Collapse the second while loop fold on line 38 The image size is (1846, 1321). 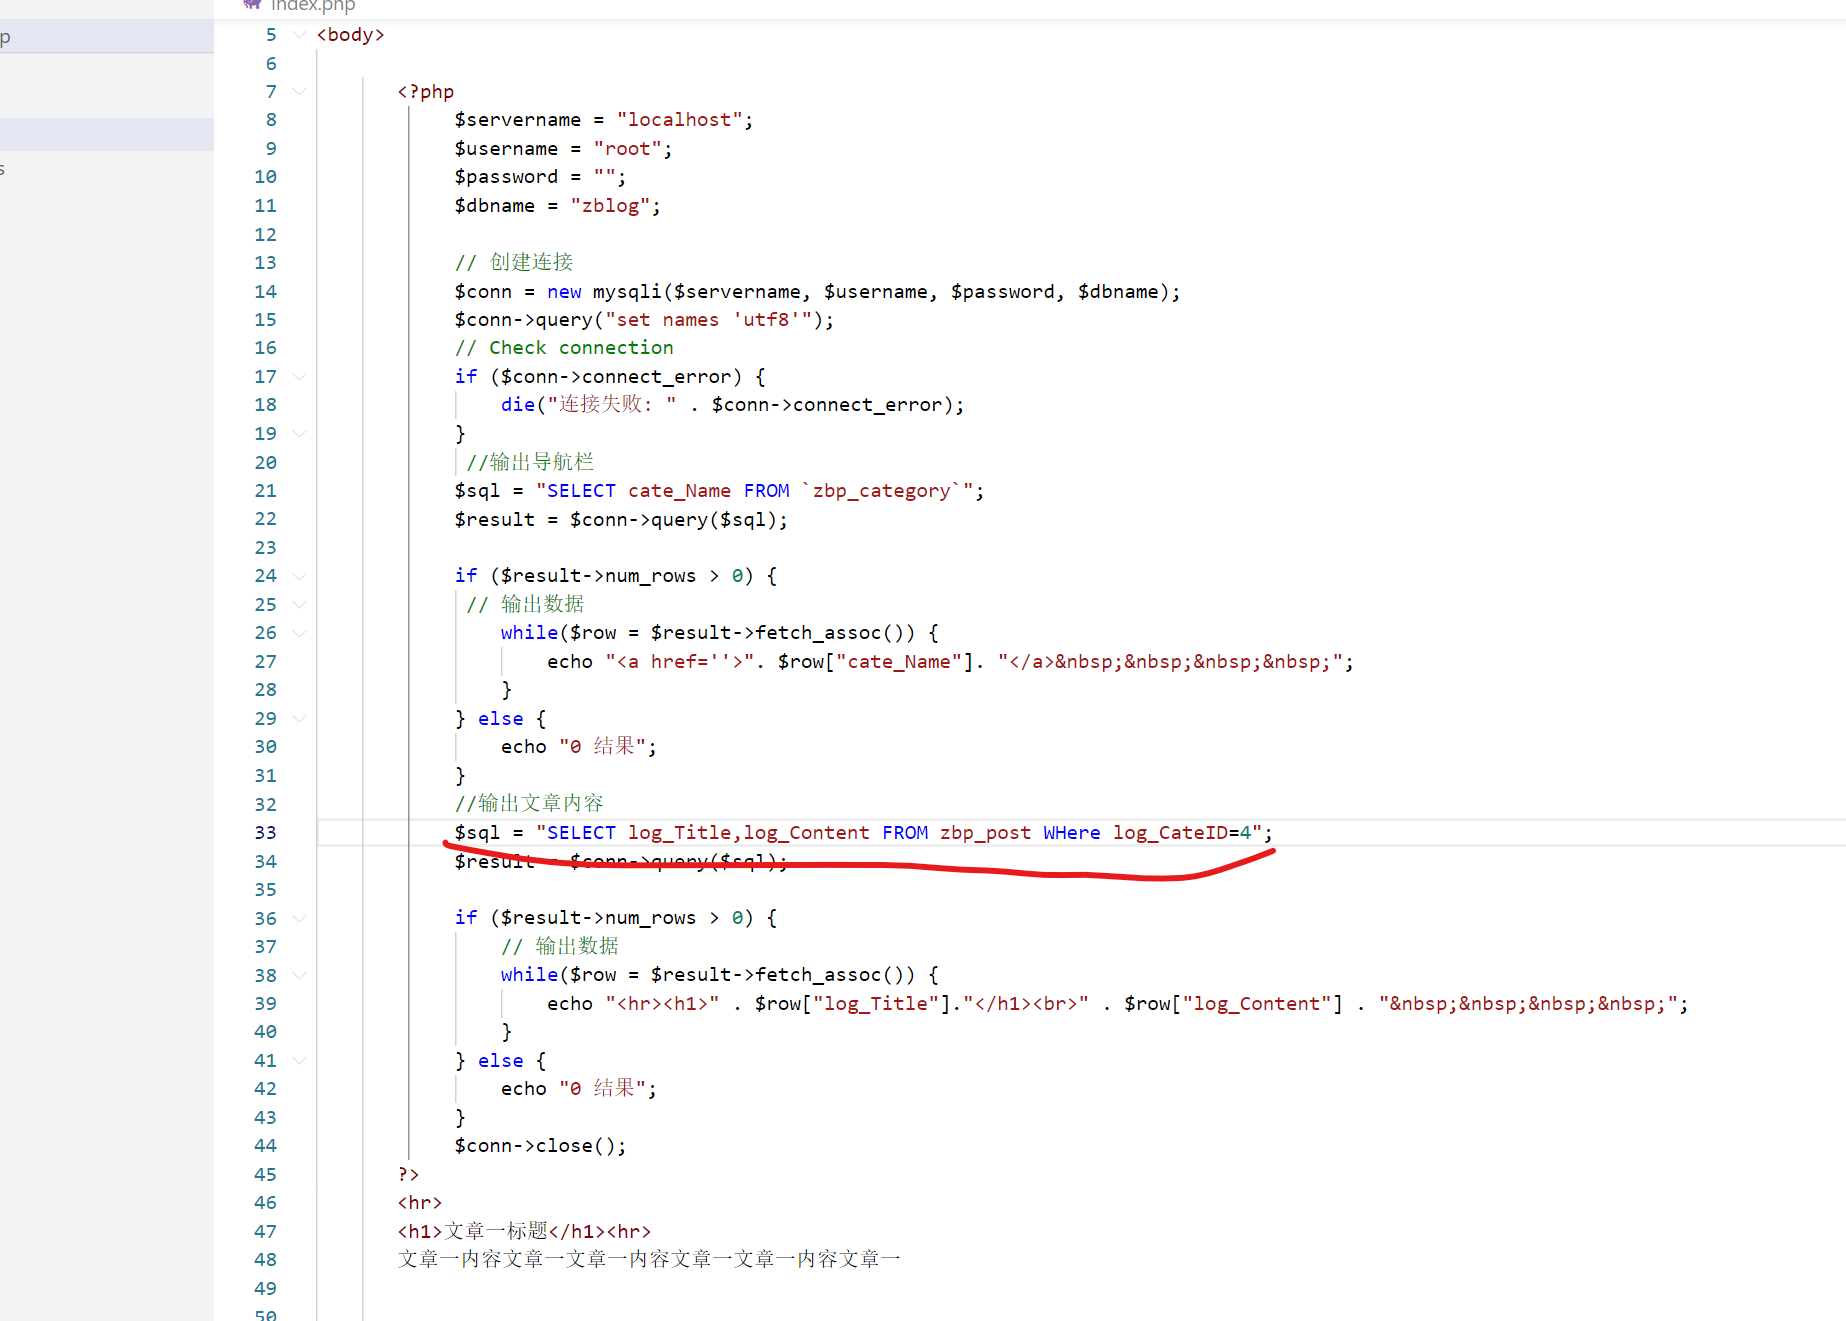(299, 975)
